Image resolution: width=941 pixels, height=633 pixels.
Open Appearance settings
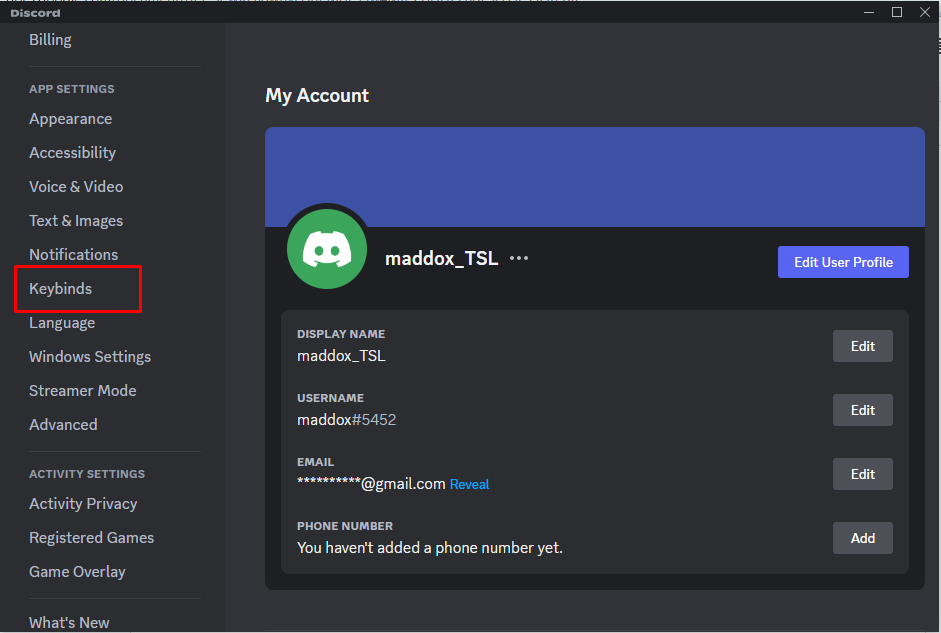point(70,119)
